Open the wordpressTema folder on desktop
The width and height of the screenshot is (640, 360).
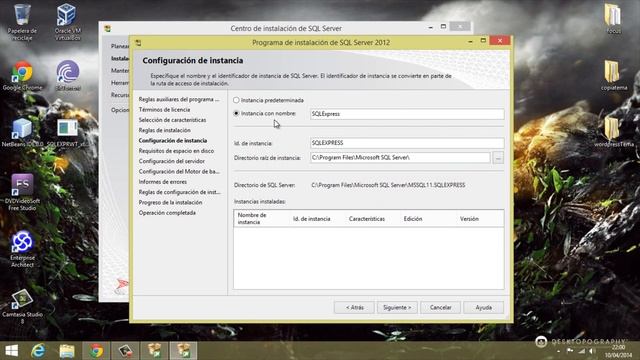613,133
